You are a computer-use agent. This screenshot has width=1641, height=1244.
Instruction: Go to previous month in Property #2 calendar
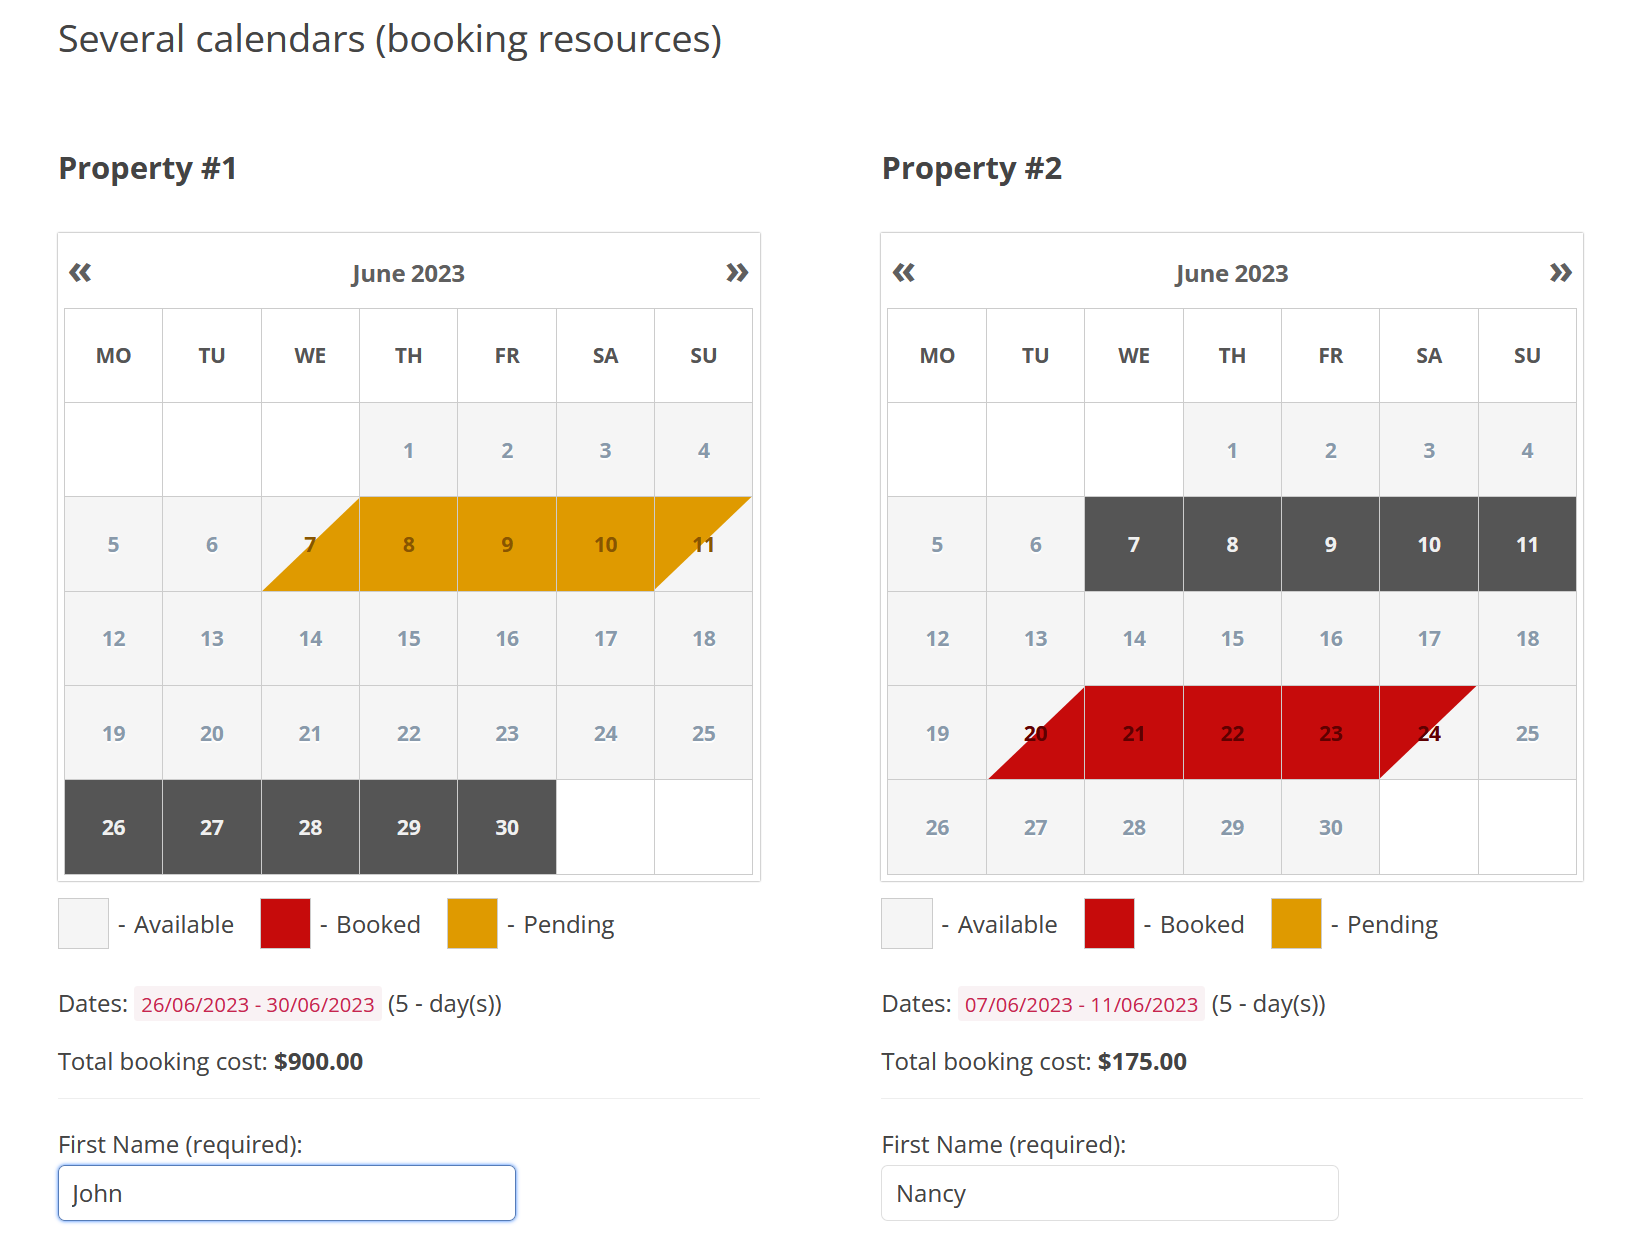[x=903, y=273]
